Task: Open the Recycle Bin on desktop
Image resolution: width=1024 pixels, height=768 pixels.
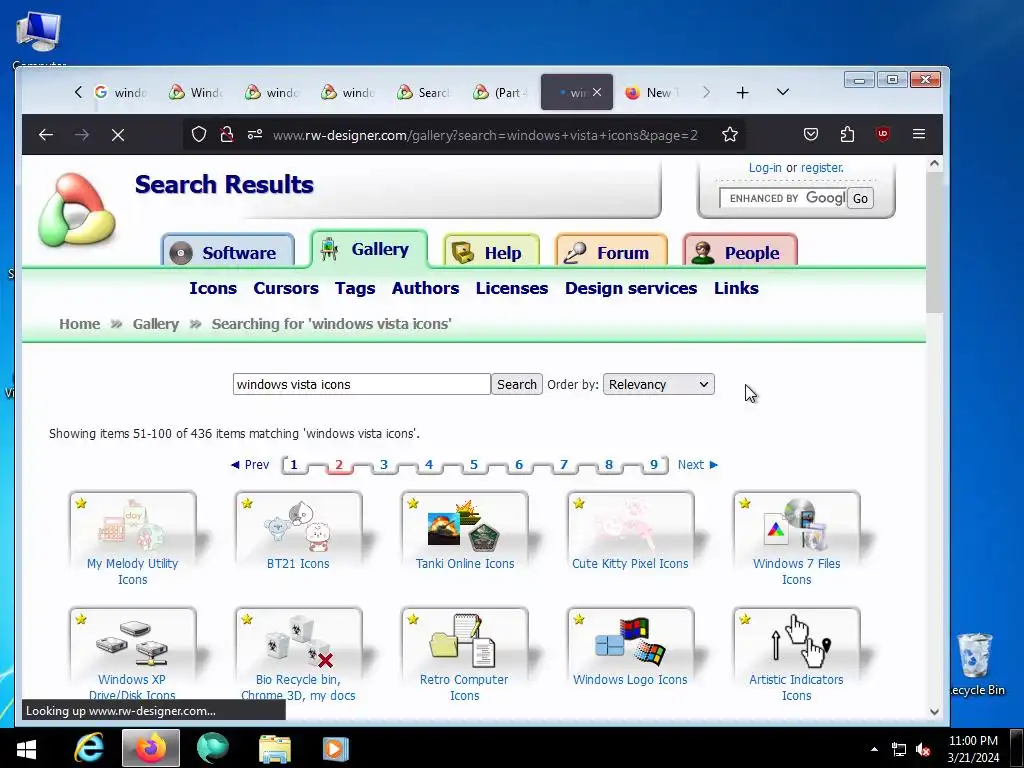Action: click(976, 664)
